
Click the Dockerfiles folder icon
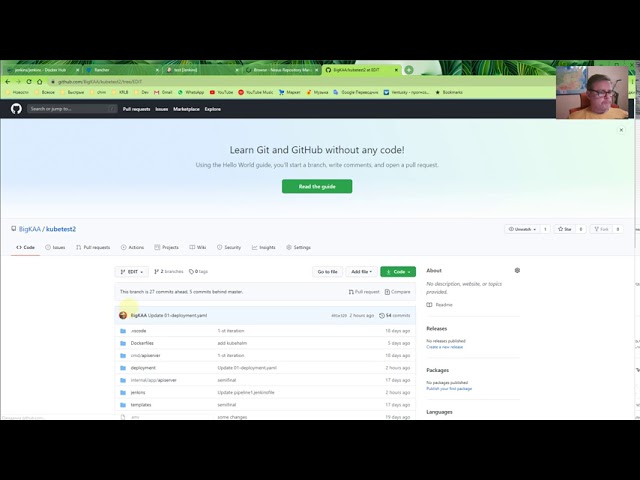coord(123,343)
